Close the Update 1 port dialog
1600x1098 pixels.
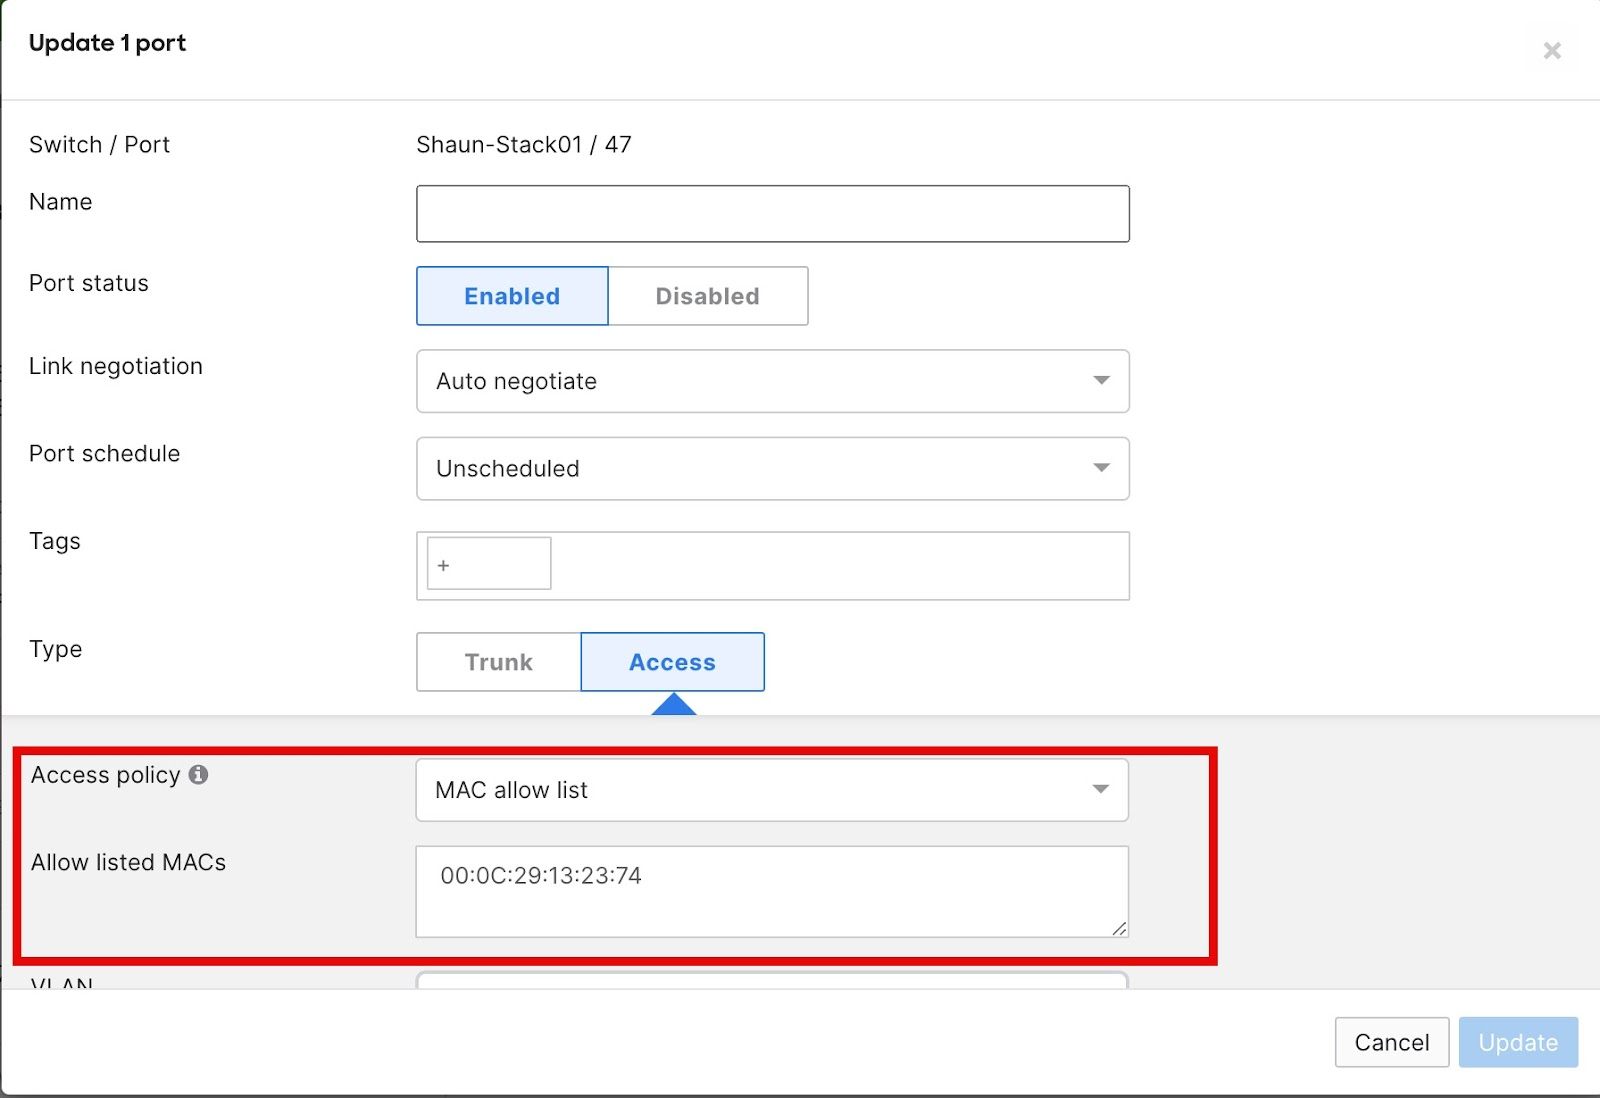(x=1551, y=50)
